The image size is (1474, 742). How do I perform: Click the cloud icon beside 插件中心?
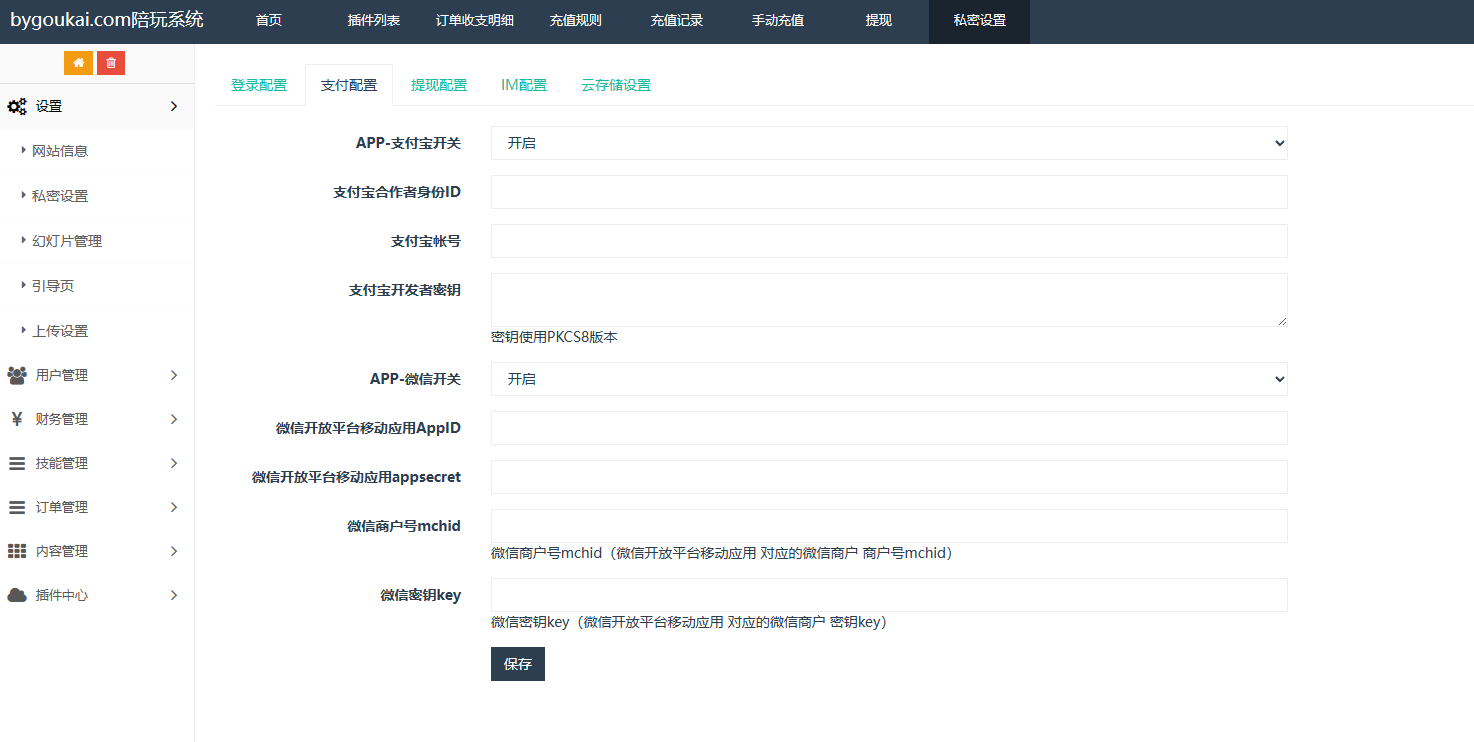(x=17, y=595)
